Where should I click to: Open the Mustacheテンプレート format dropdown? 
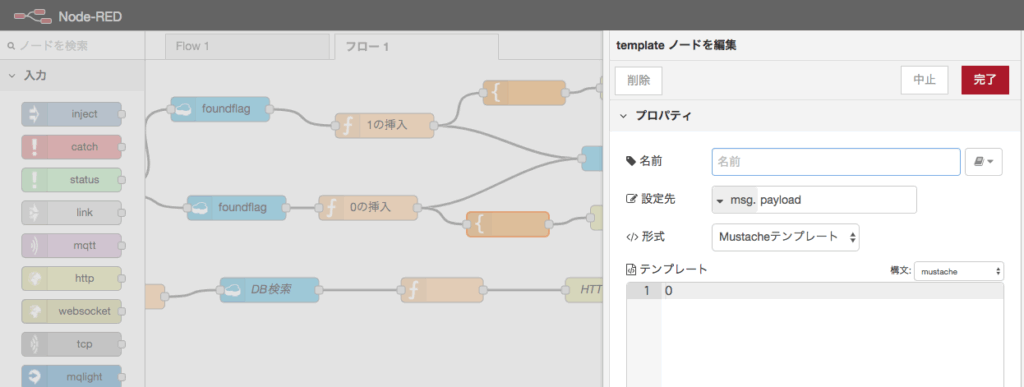click(x=786, y=238)
